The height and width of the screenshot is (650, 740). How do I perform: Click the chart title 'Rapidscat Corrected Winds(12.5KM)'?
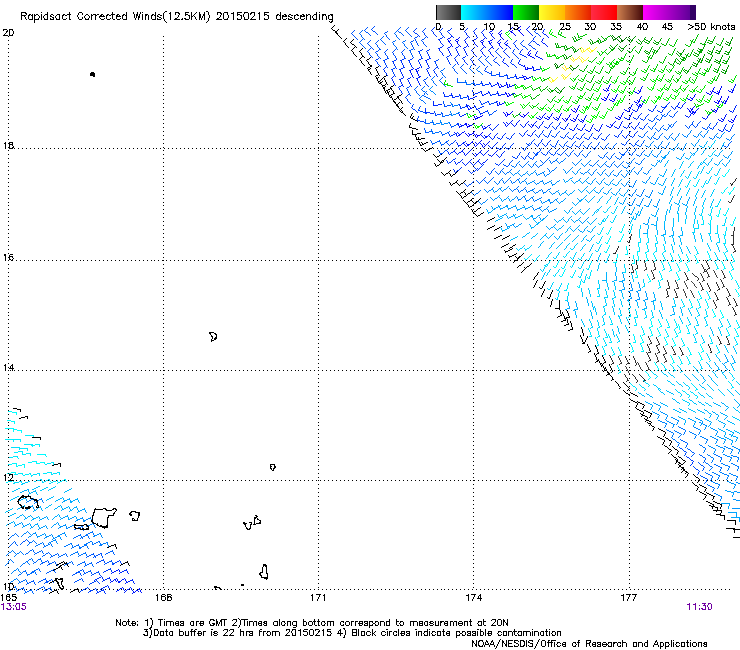[x=115, y=17]
